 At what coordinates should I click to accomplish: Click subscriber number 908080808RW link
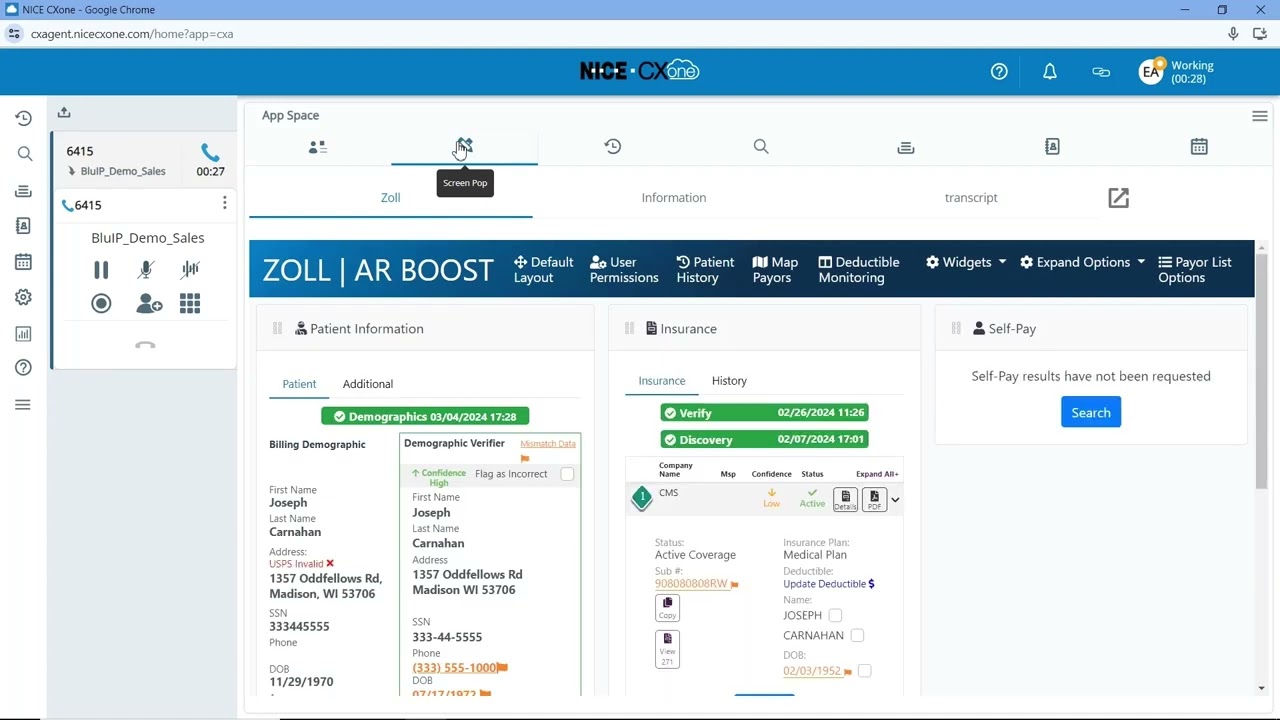click(x=691, y=584)
